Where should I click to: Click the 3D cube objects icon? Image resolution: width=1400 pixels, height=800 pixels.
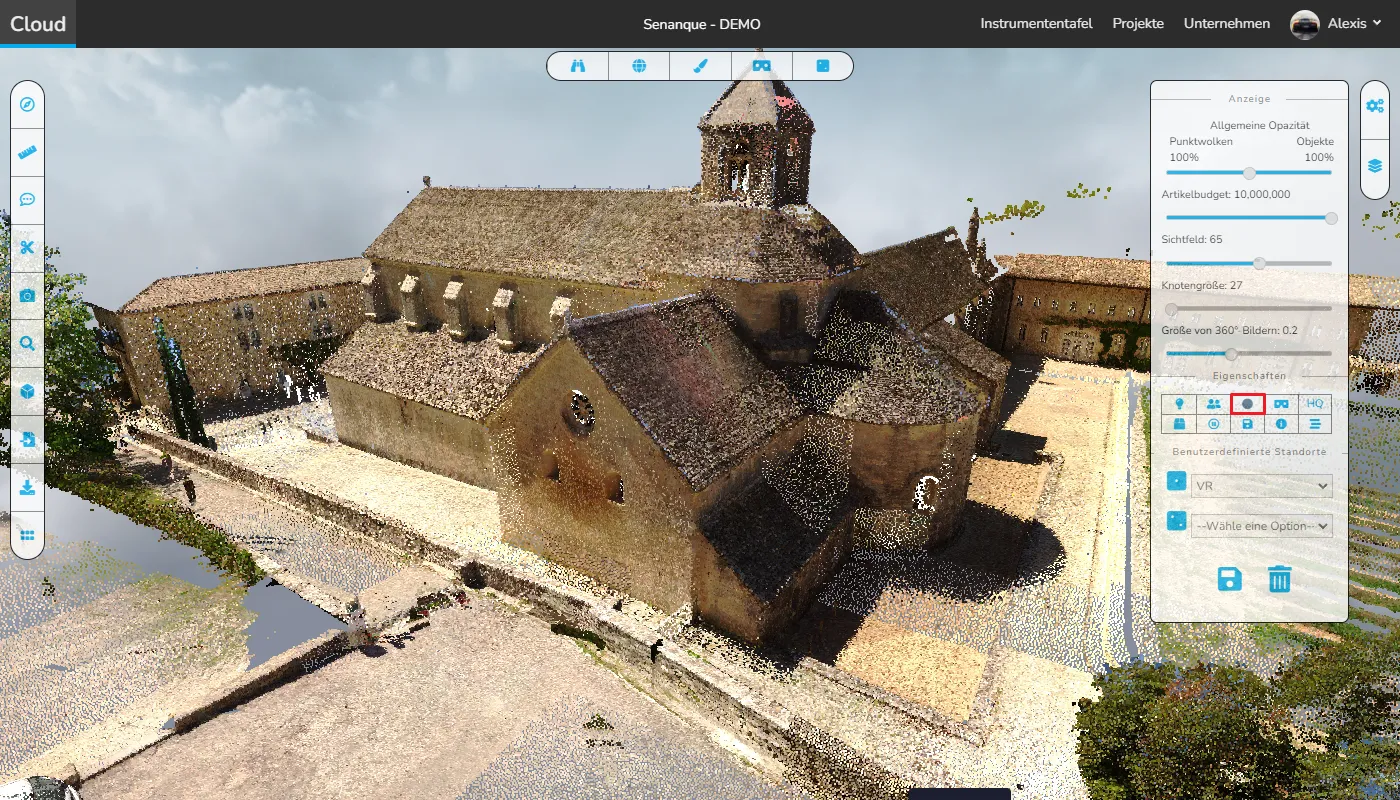[27, 391]
